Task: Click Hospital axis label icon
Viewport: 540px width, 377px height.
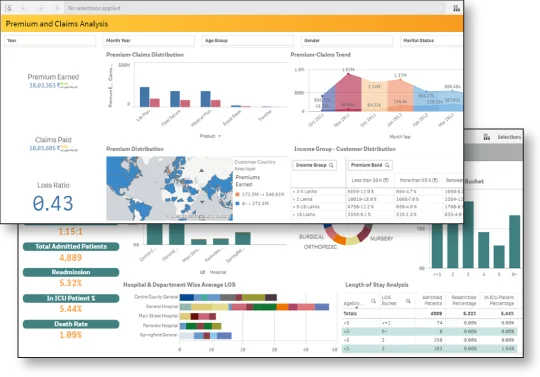Action: [x=202, y=272]
